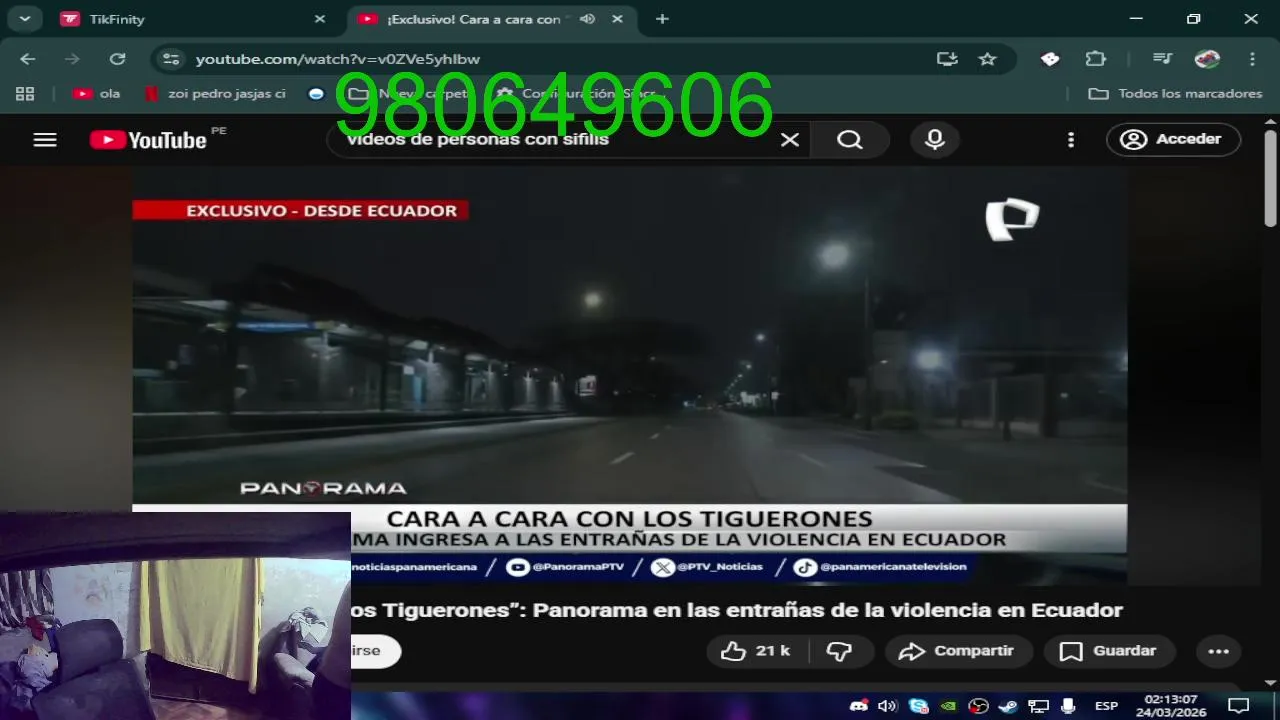Click the Acceder sign-in button
The image size is (1280, 720).
click(x=1173, y=139)
